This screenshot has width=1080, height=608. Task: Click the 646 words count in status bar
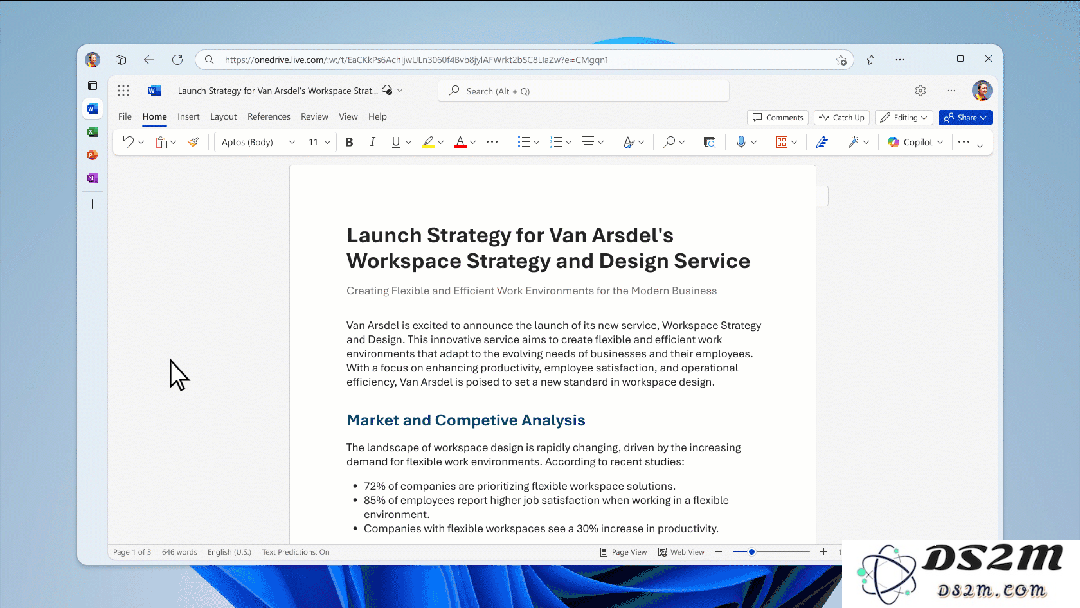tap(179, 552)
